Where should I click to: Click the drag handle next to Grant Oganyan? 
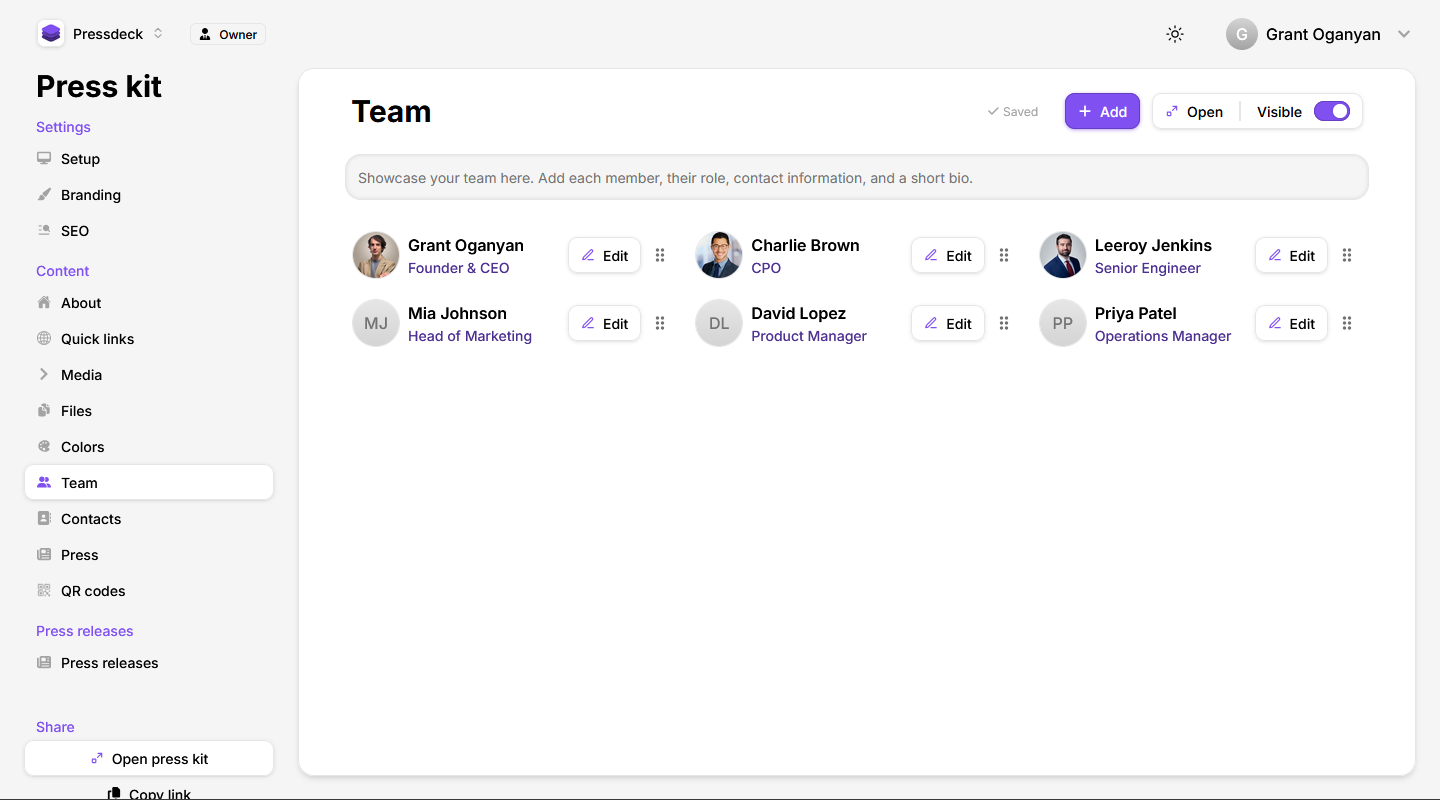point(660,255)
